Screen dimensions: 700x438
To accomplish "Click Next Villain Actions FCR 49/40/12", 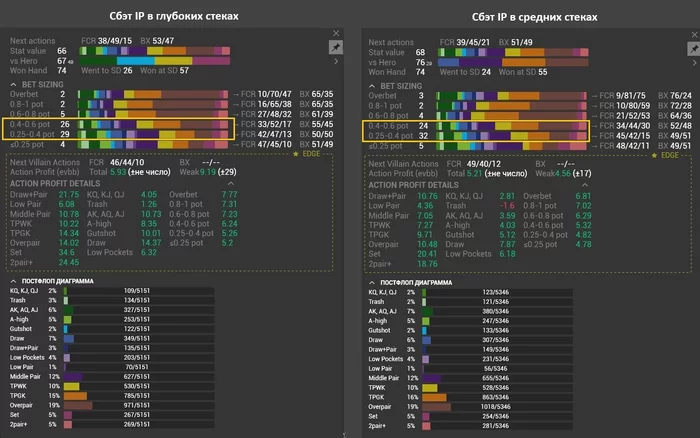I will [474, 164].
